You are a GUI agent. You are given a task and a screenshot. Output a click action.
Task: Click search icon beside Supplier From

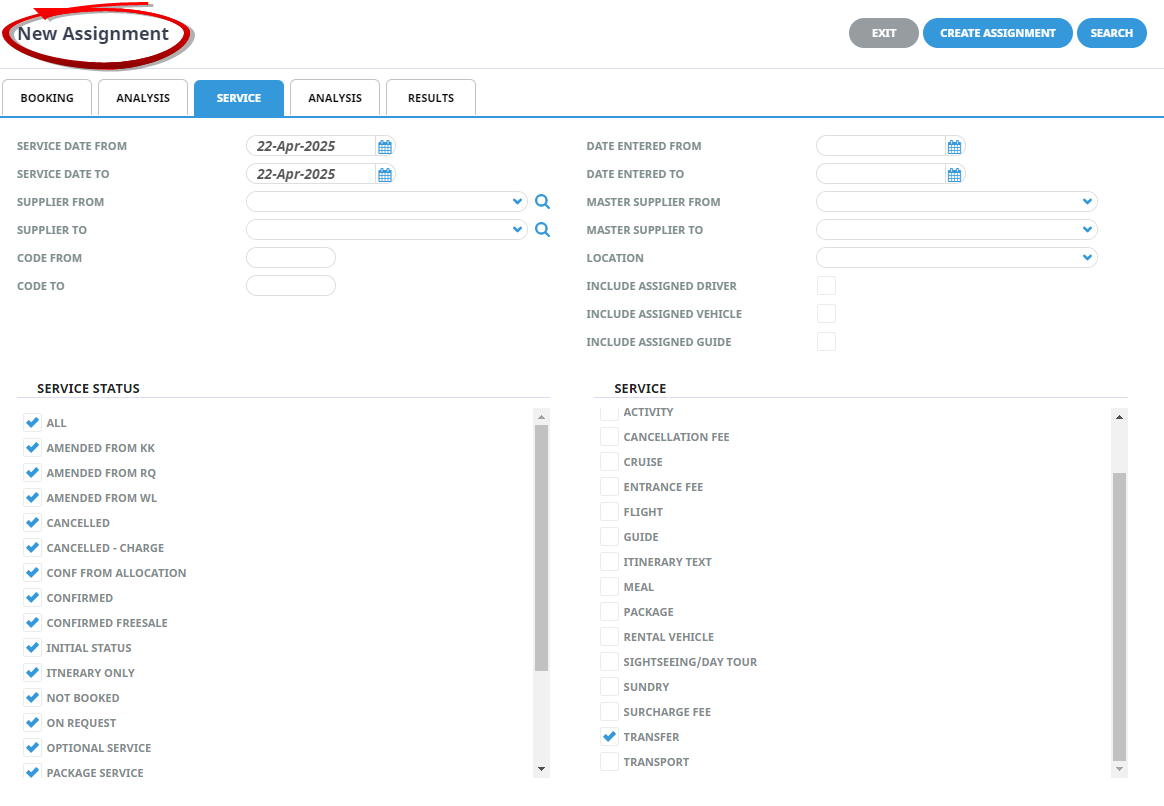tap(542, 202)
